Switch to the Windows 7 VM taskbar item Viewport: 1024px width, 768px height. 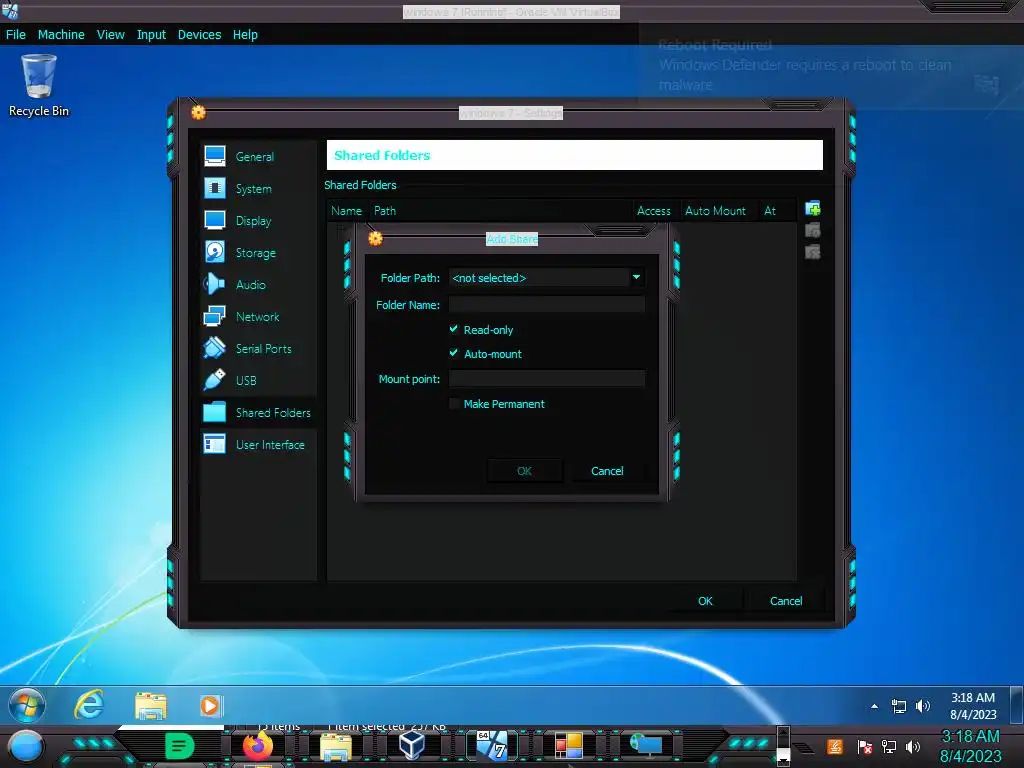click(x=492, y=746)
